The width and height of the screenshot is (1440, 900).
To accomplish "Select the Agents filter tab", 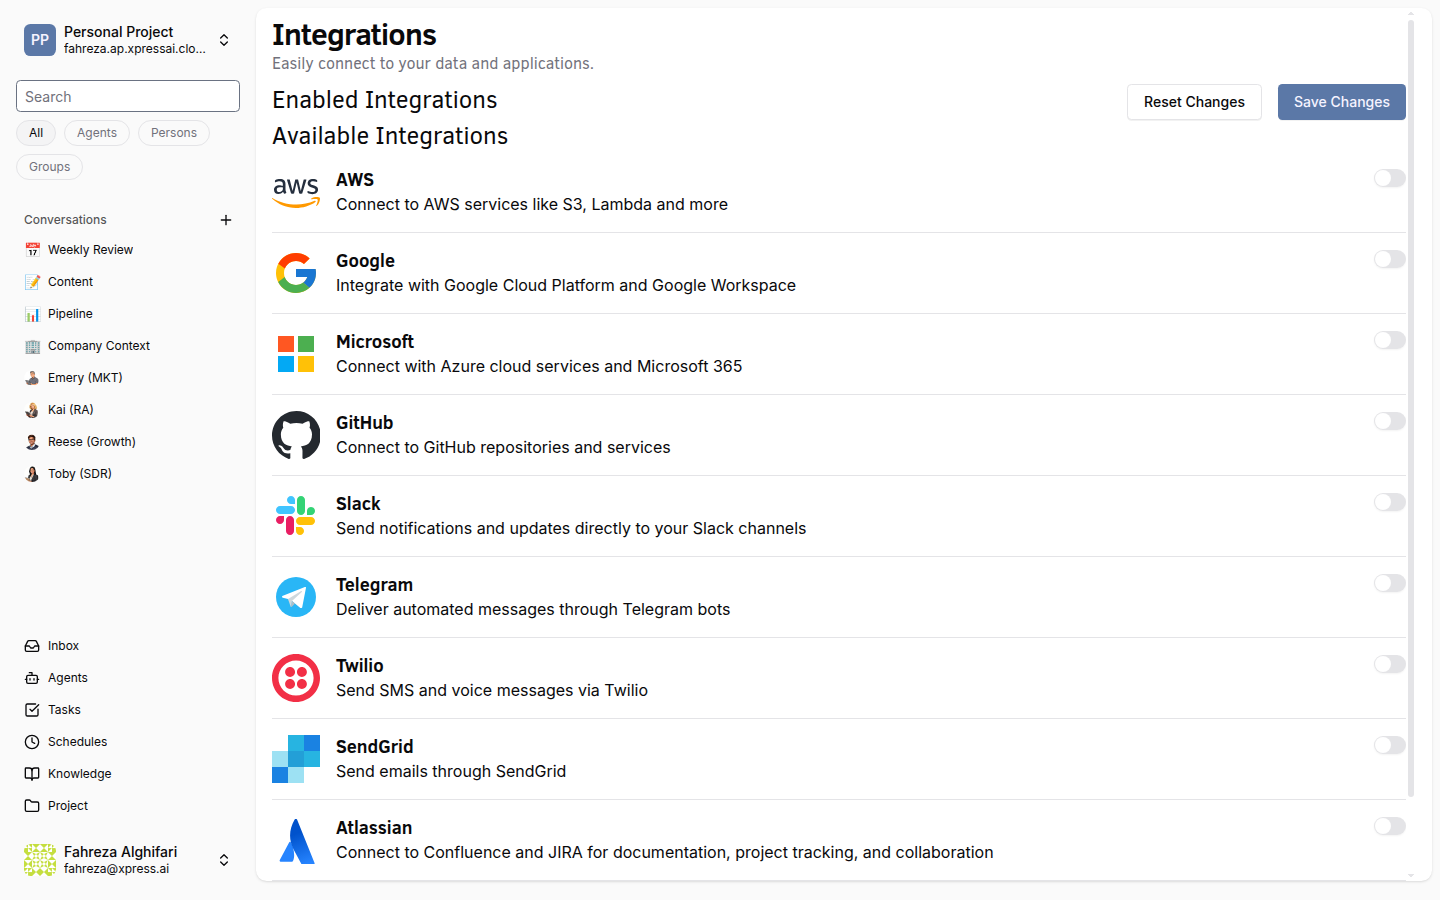I will [x=97, y=133].
